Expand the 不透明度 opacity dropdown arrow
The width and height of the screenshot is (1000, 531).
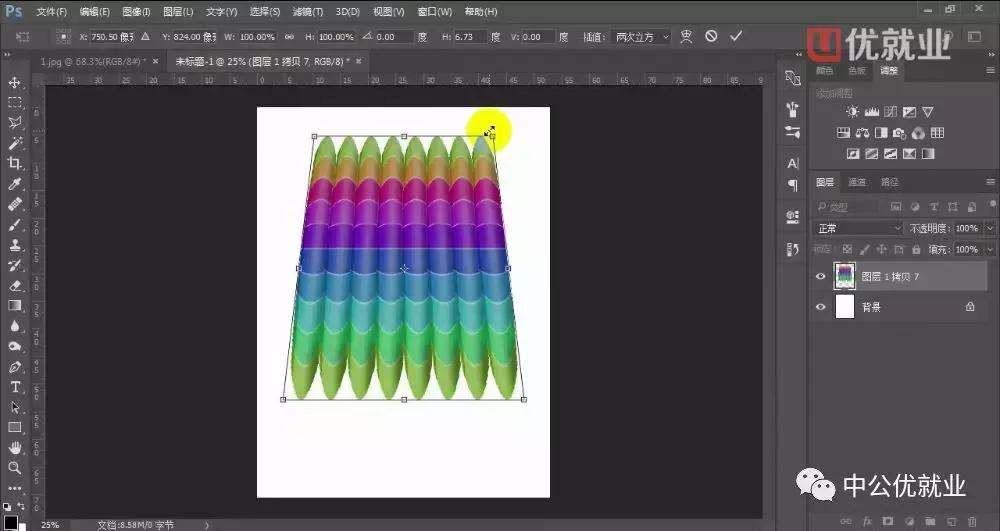[x=990, y=229]
